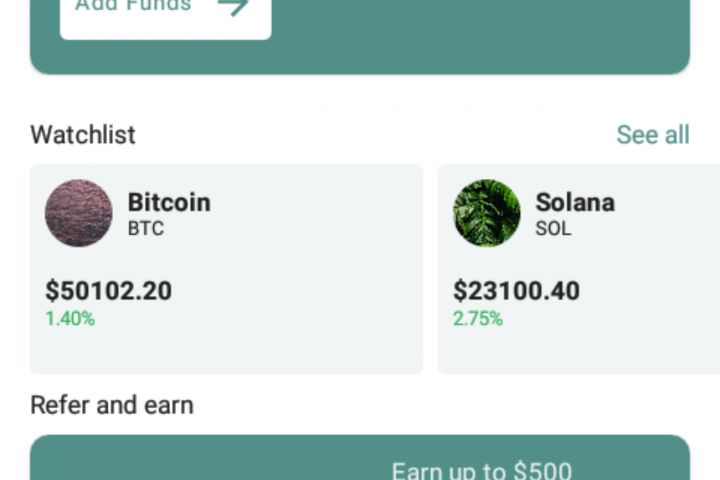Select the Bitcoin name label
The height and width of the screenshot is (480, 720).
(x=169, y=202)
